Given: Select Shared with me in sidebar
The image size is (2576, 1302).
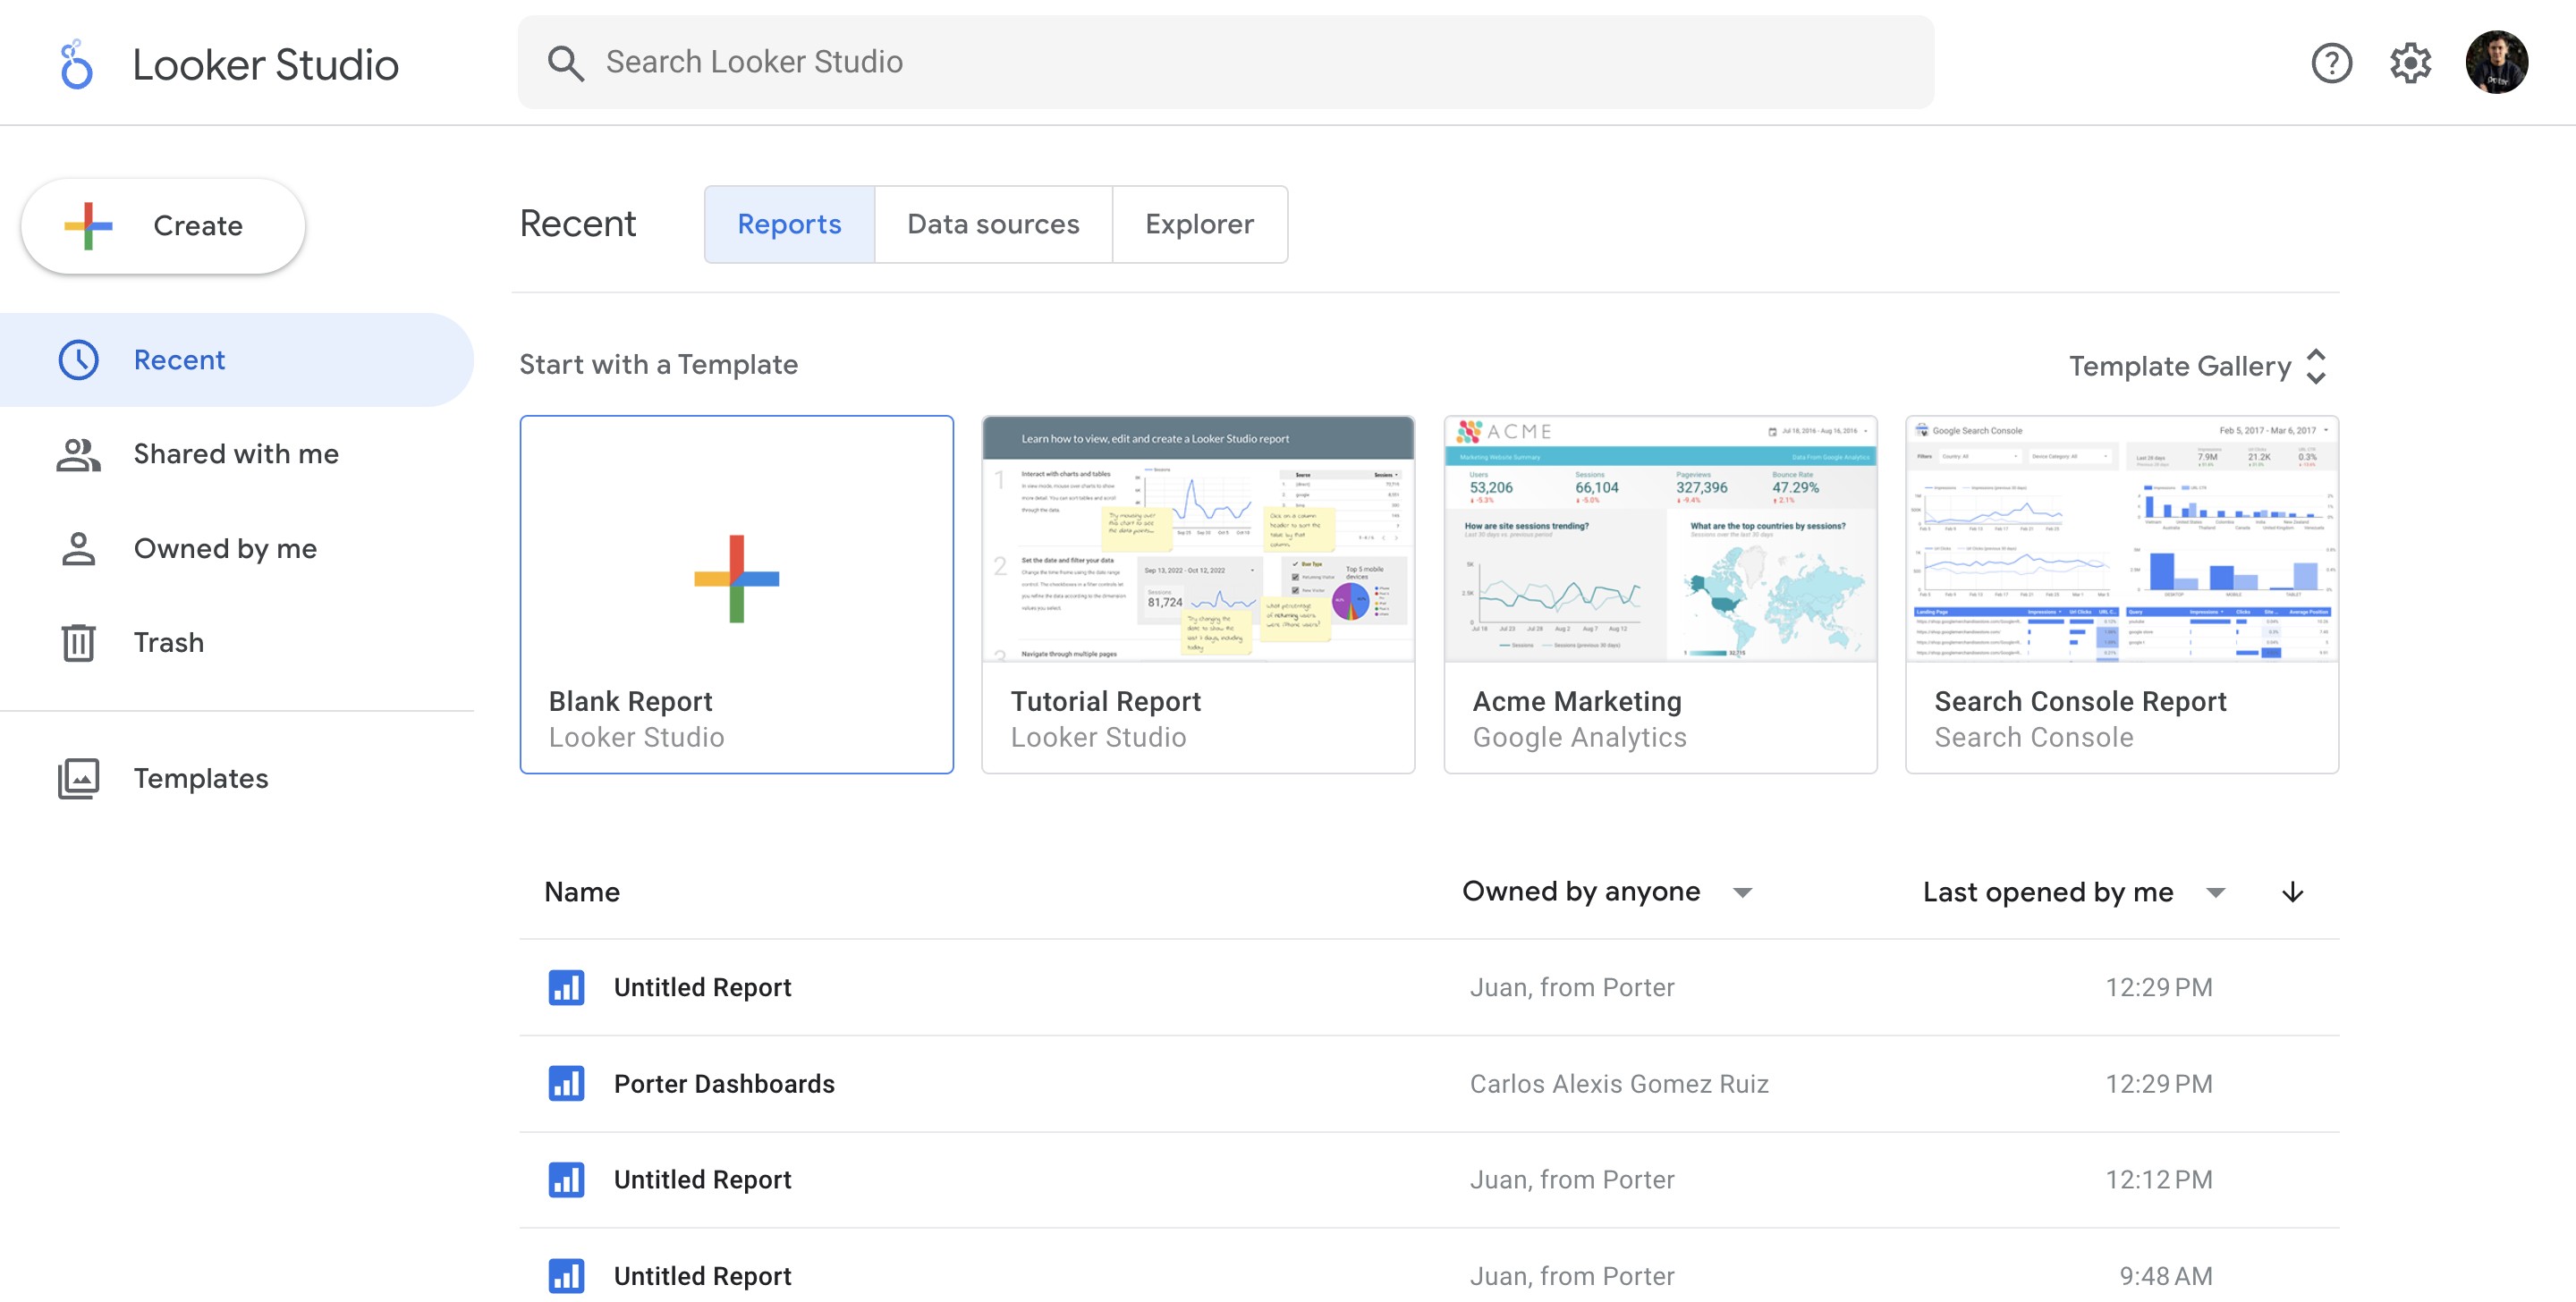Looking at the screenshot, I should pyautogui.click(x=235, y=453).
